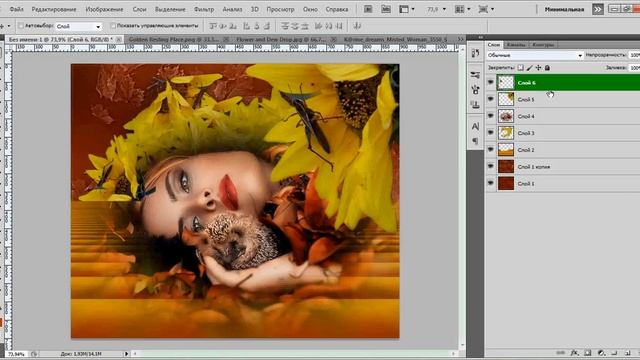Open the Выделение menu

point(170,9)
